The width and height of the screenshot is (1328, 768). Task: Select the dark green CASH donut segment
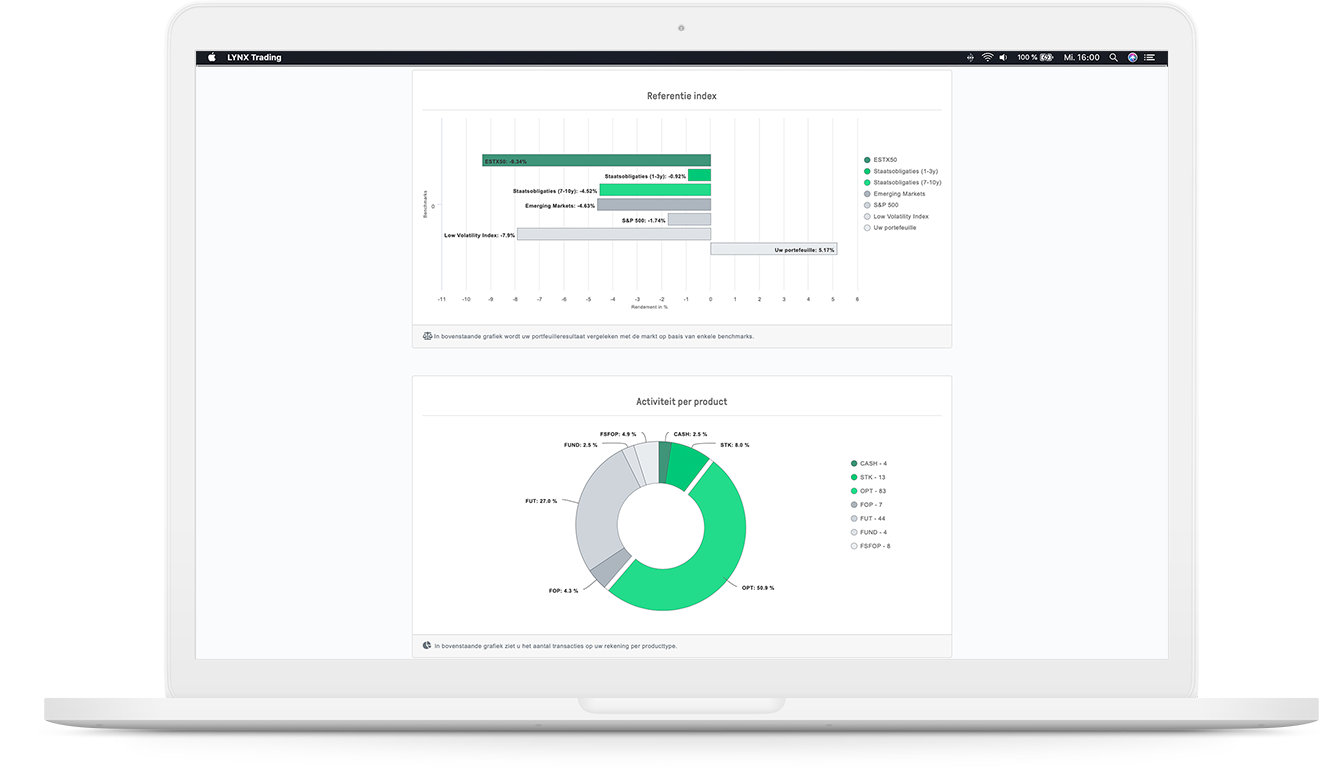point(665,461)
